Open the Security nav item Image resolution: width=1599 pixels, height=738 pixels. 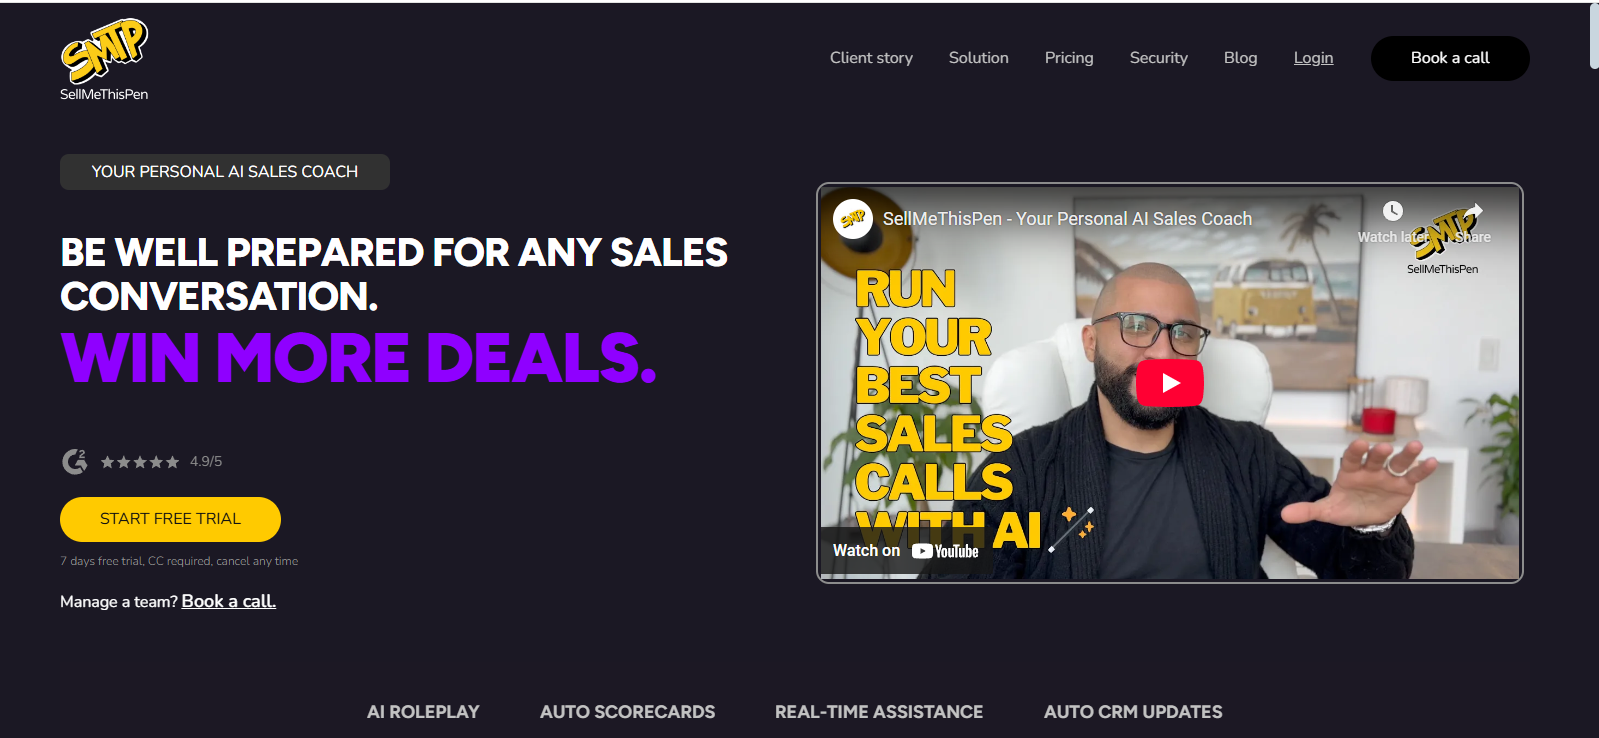1158,58
